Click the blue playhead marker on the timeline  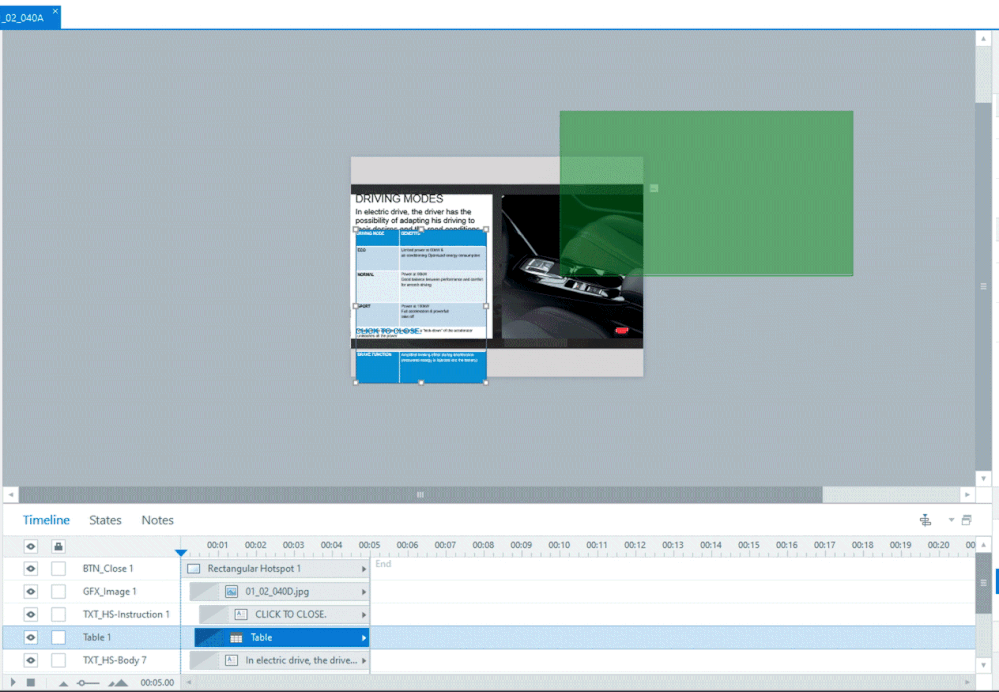coord(181,552)
